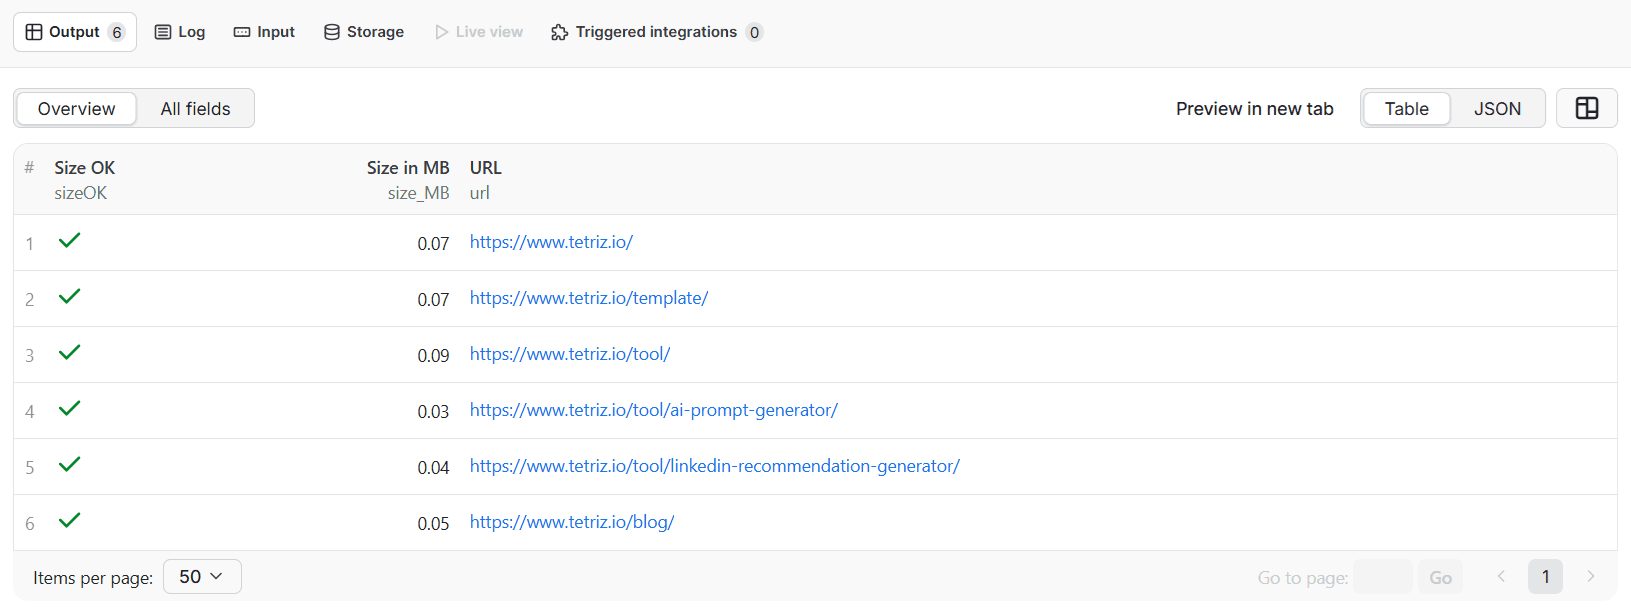Image resolution: width=1631 pixels, height=609 pixels.
Task: Open the Input tab
Action: point(264,32)
